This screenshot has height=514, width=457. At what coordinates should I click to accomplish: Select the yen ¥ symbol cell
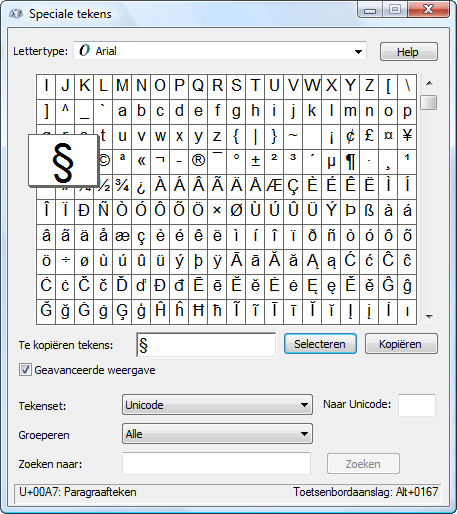point(407,137)
